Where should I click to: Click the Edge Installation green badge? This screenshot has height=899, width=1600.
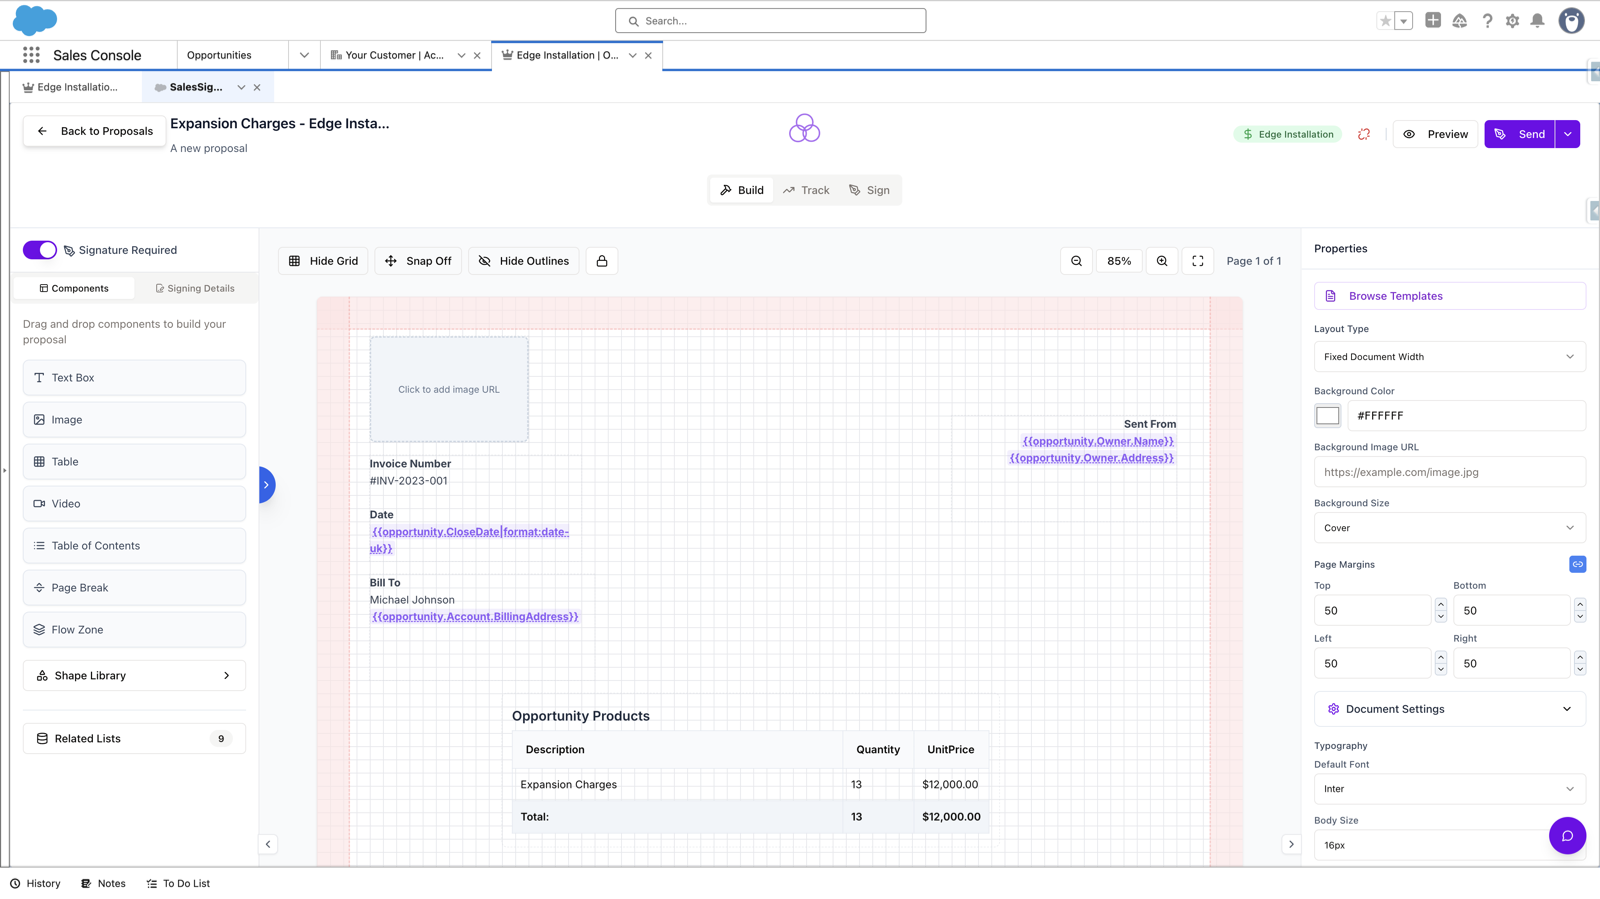pos(1288,134)
